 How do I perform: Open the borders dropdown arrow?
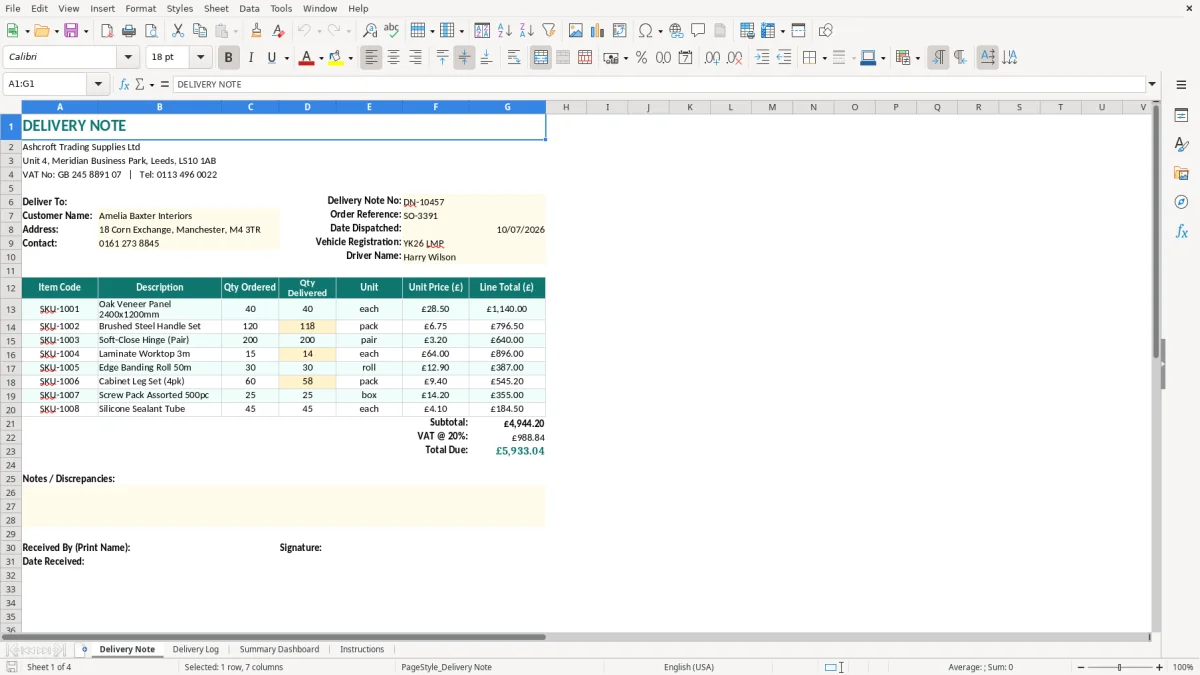[x=824, y=58]
